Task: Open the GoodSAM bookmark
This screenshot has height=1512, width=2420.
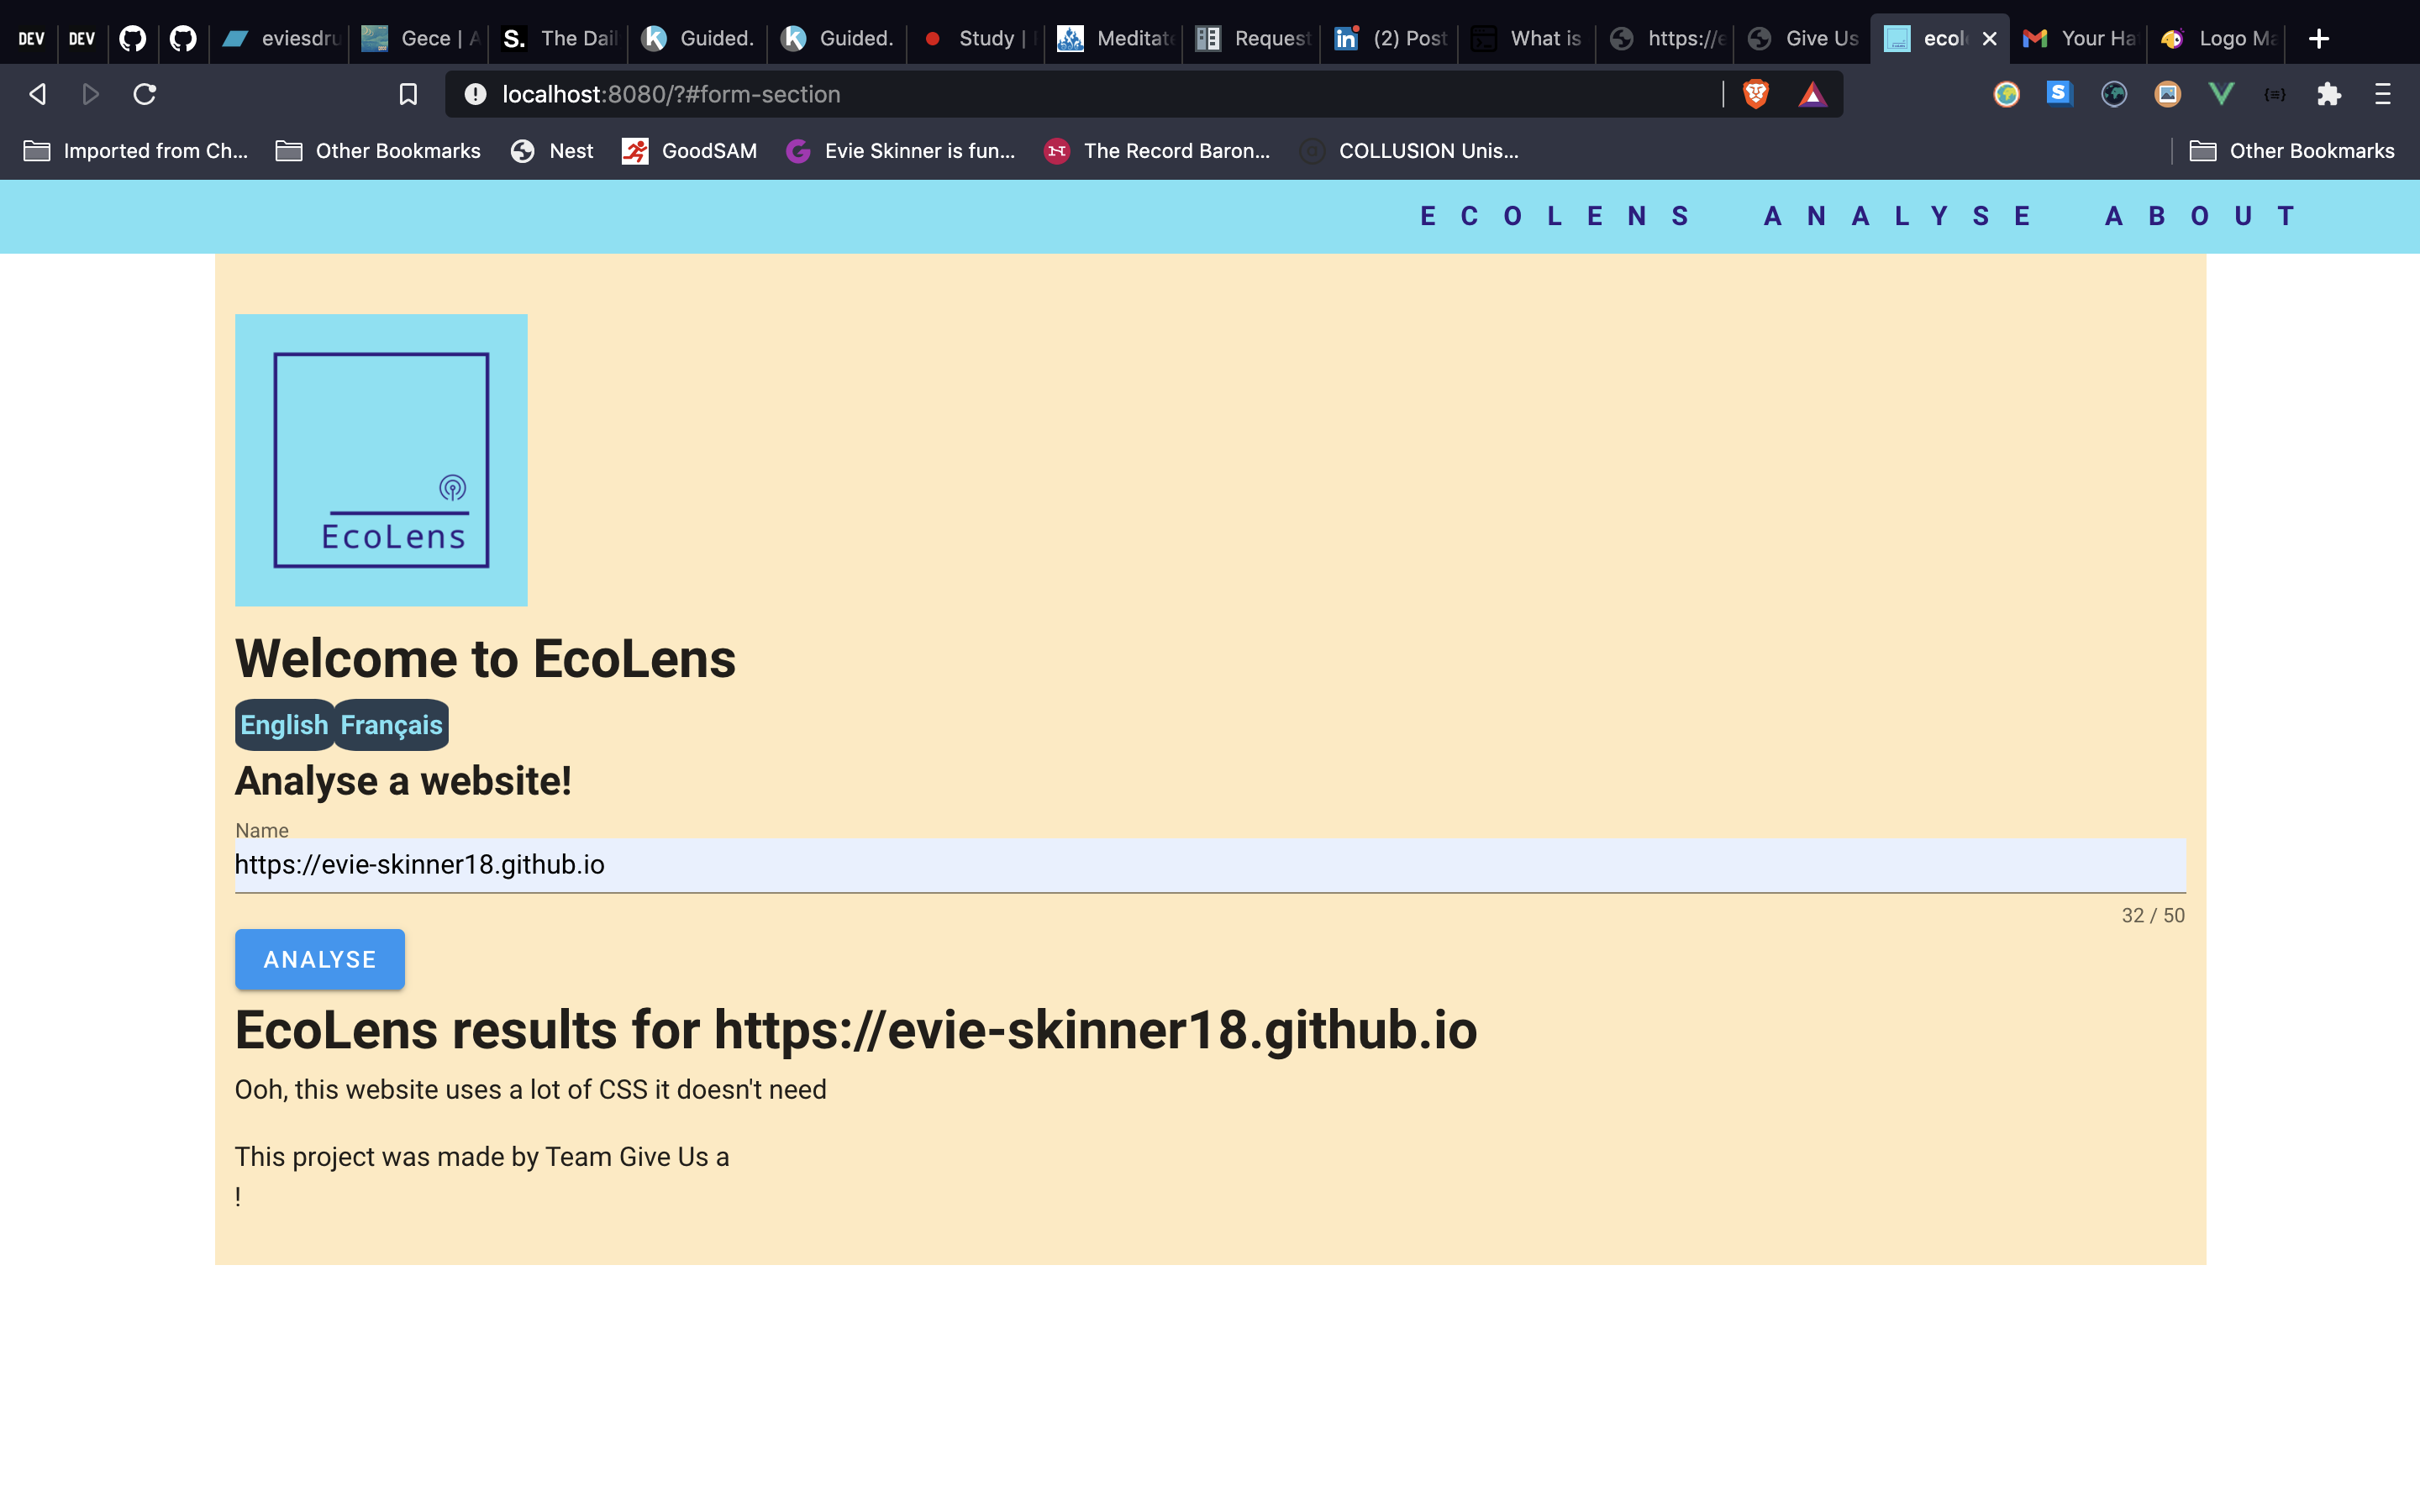Action: [x=689, y=151]
